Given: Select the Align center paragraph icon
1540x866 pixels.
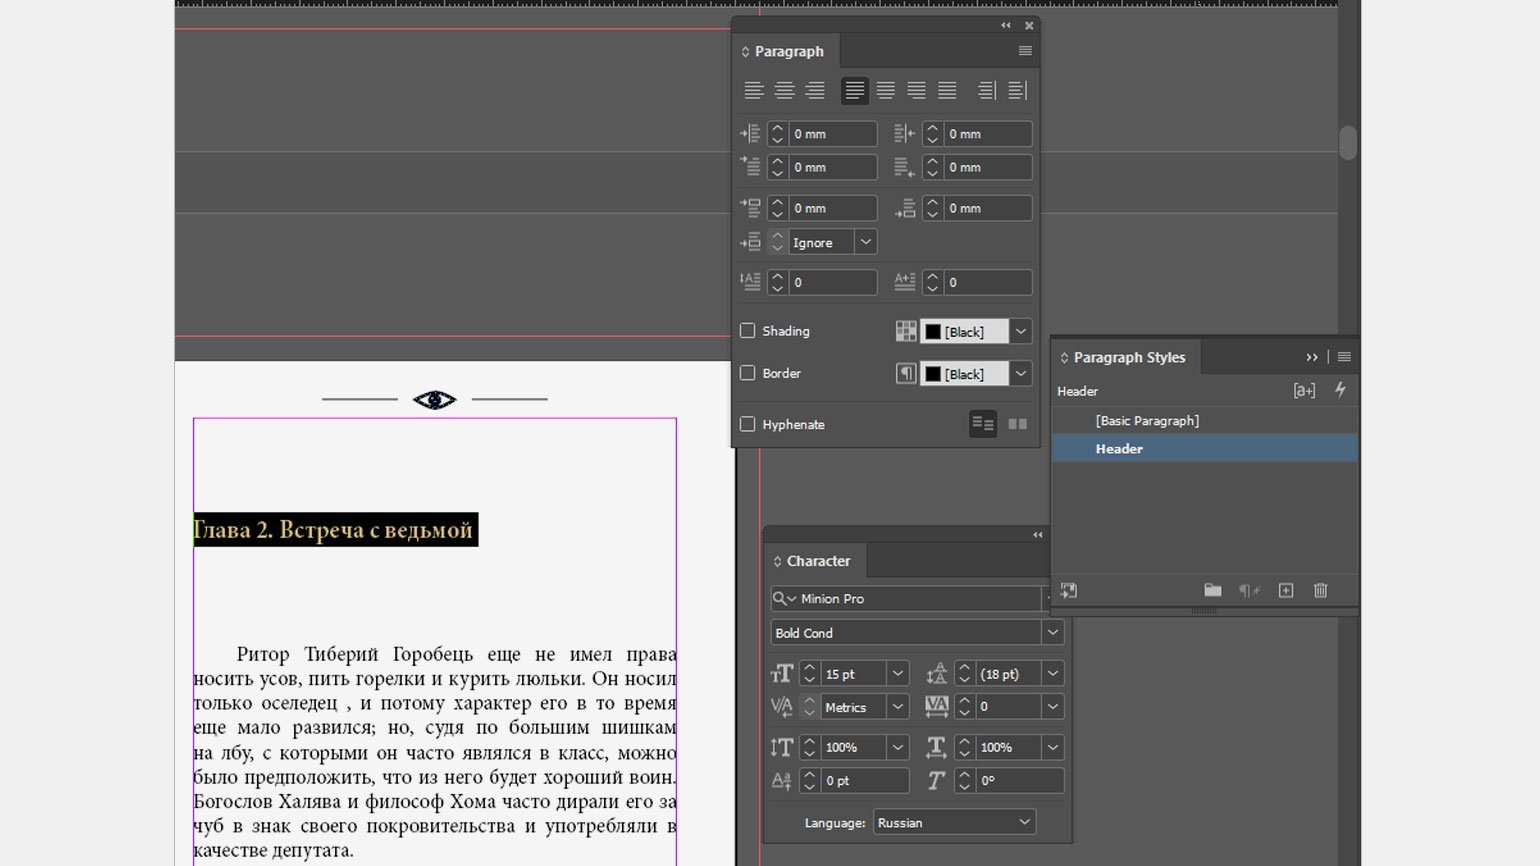Looking at the screenshot, I should pos(785,91).
